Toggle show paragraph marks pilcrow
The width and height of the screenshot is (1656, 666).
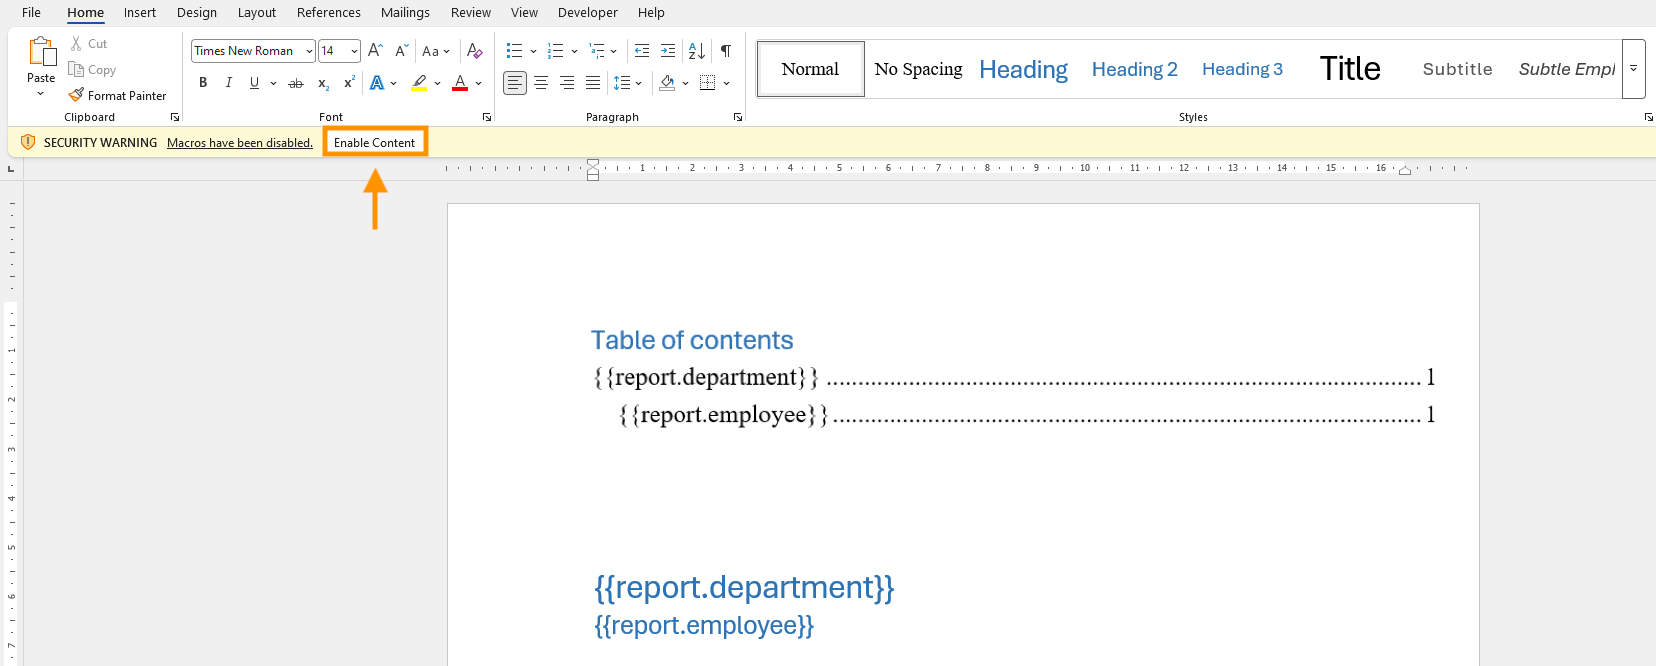(x=726, y=51)
